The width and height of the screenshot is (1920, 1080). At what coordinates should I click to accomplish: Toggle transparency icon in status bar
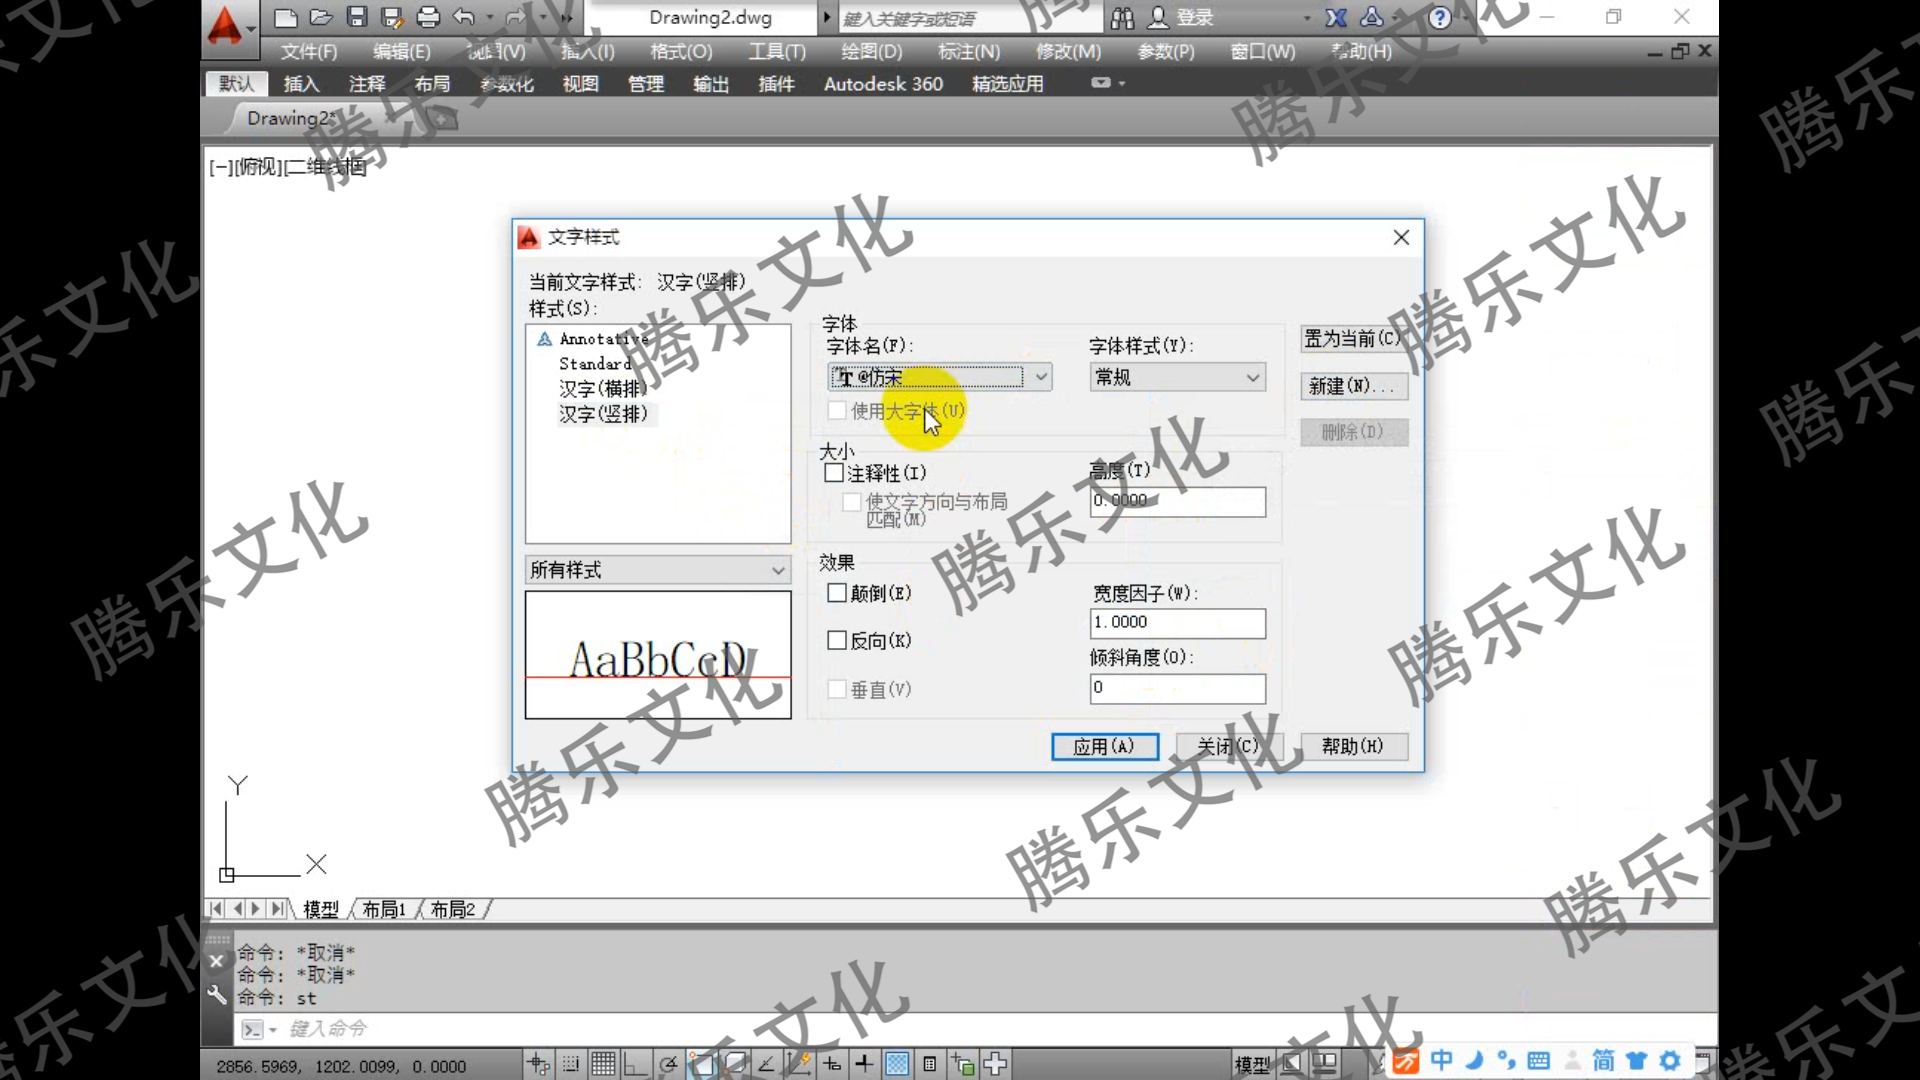point(897,1064)
